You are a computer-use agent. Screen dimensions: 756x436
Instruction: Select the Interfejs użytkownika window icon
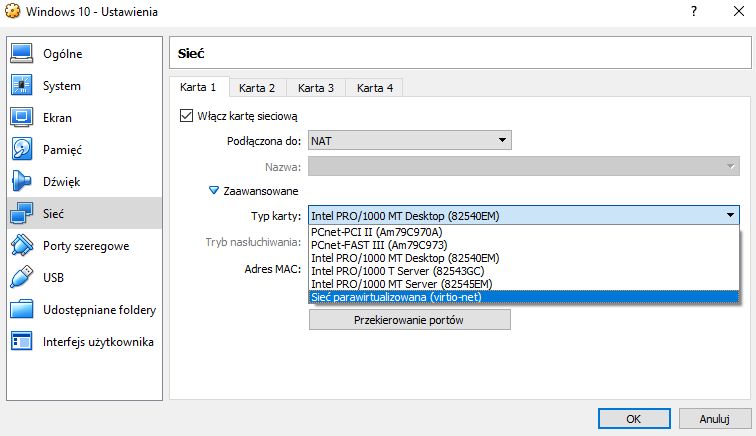[x=22, y=341]
